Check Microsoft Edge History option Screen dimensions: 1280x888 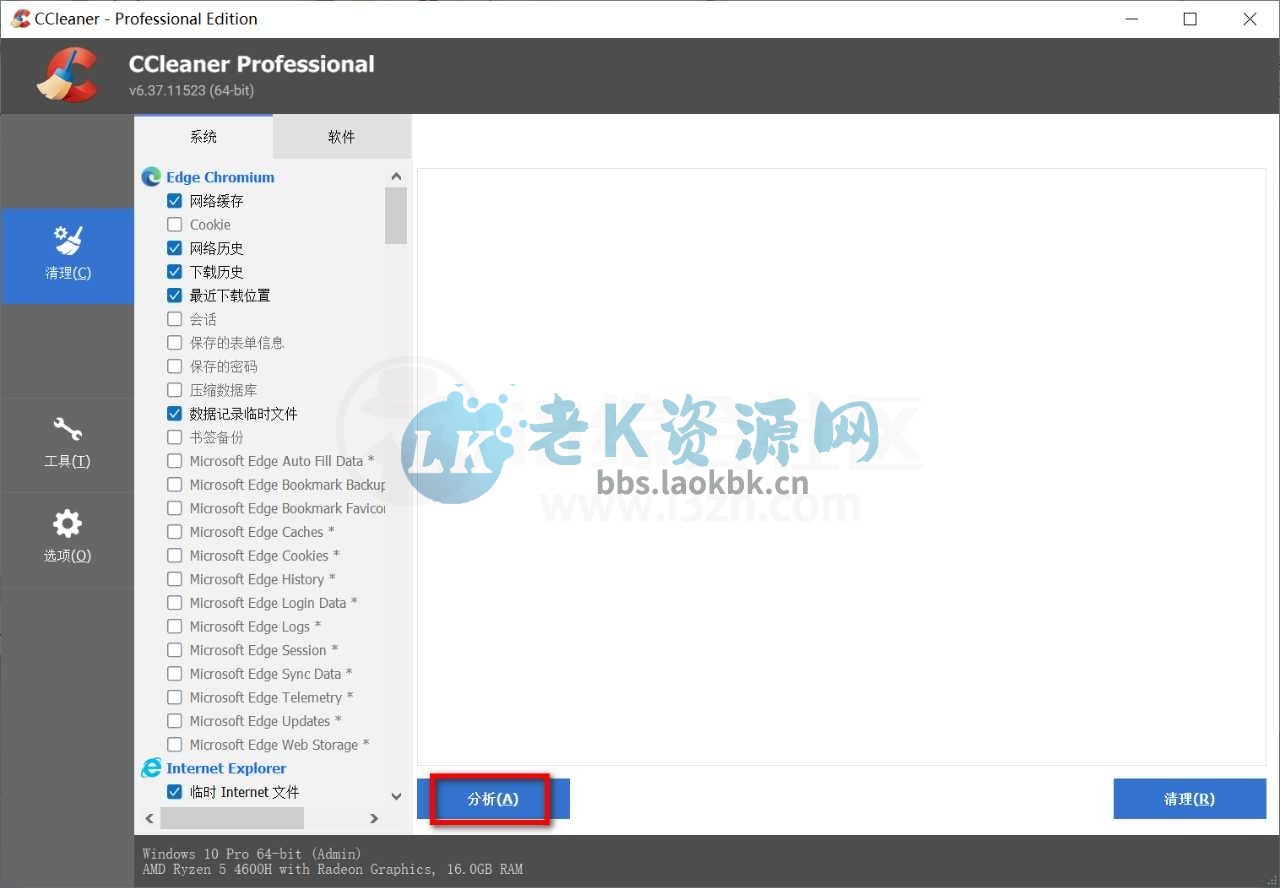coord(174,580)
